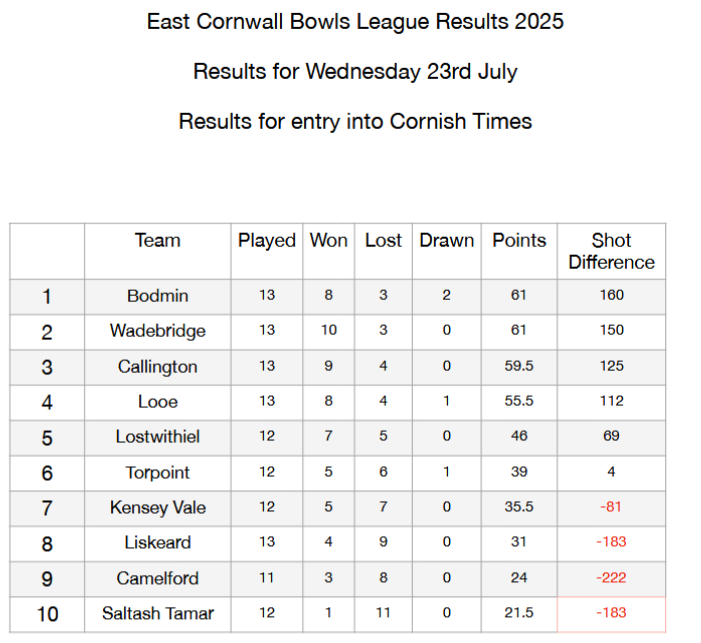
Task: Select the Team column header
Action: 157,251
